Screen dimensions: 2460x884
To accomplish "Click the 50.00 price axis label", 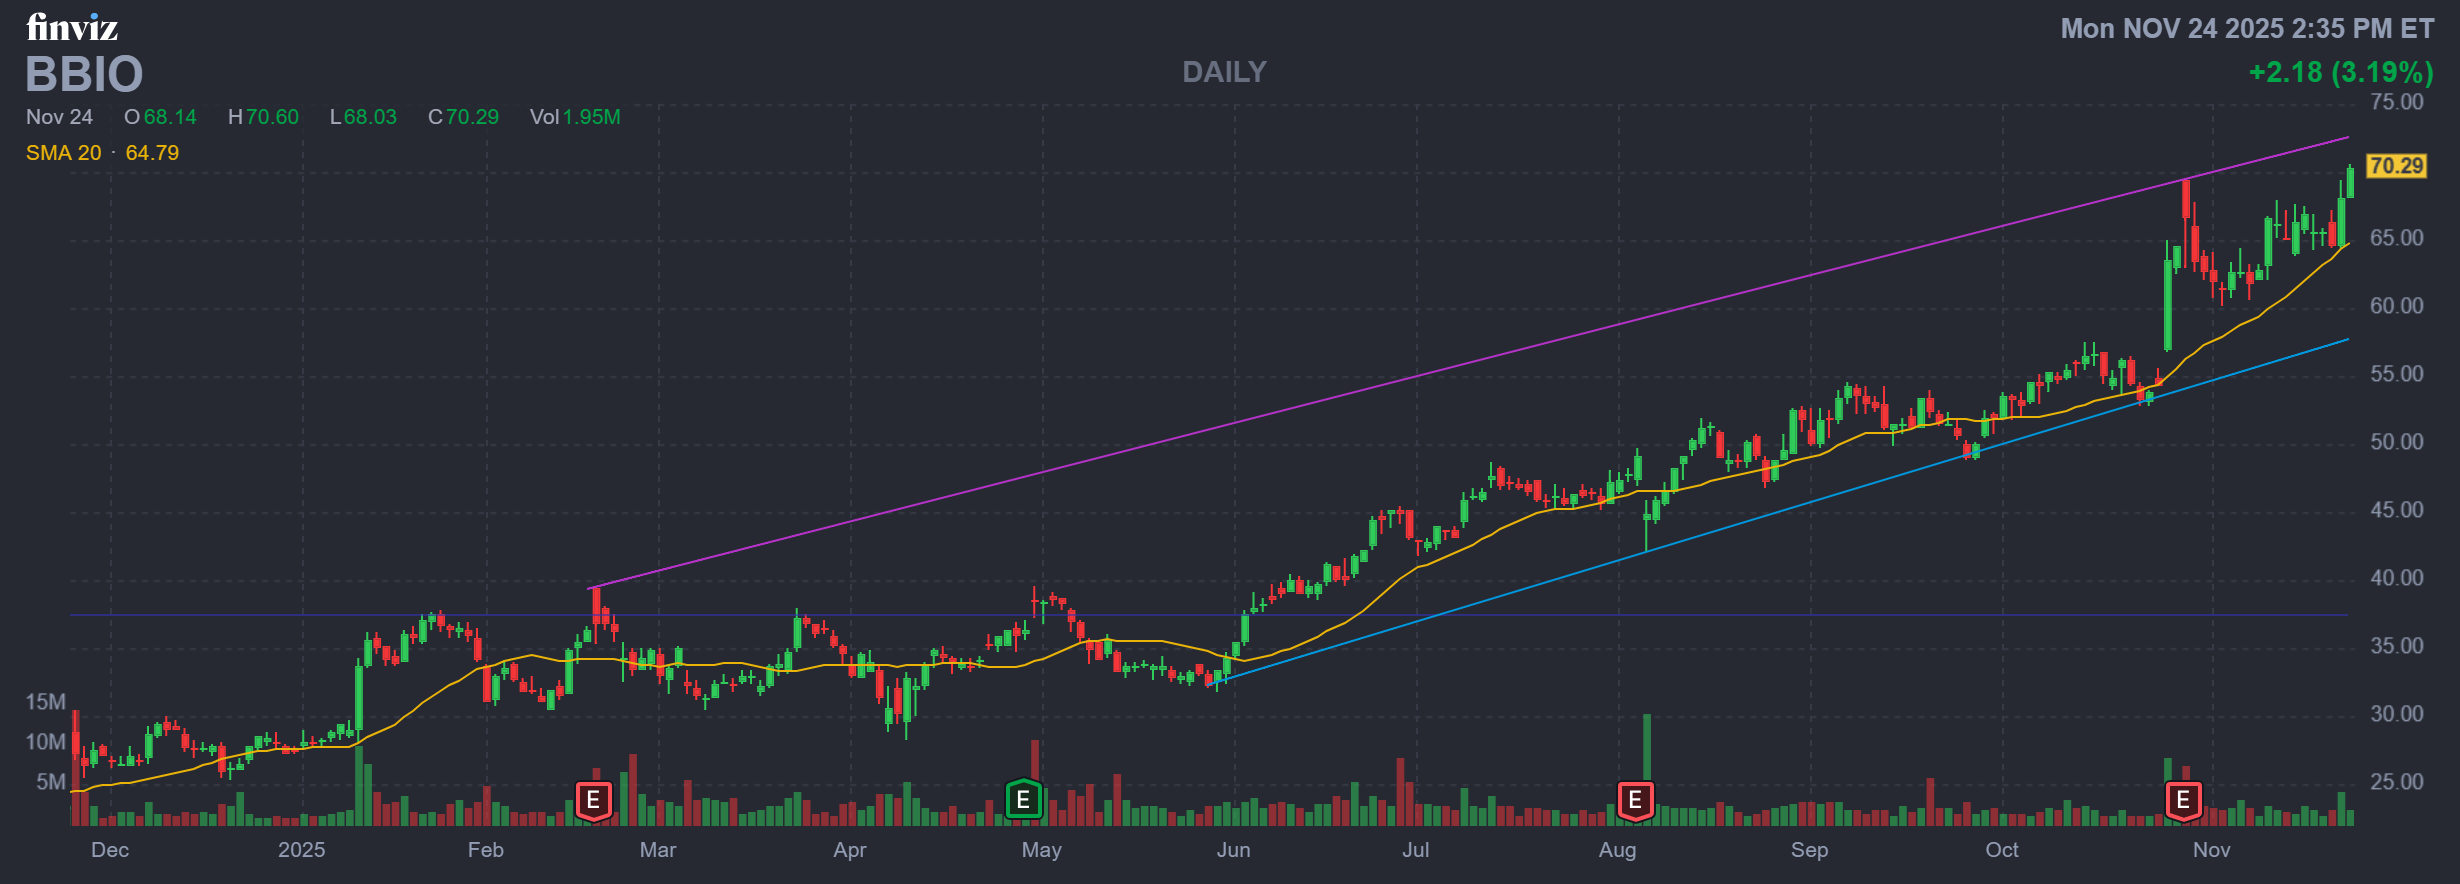I will (x=2396, y=442).
